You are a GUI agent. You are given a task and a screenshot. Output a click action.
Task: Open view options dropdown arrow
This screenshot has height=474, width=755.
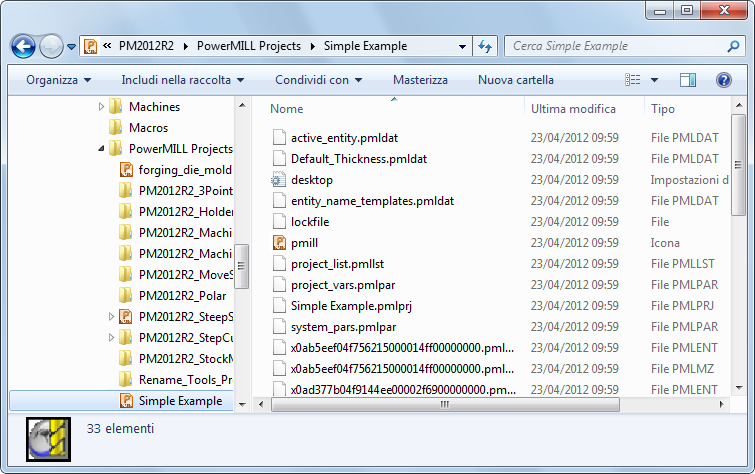[654, 80]
